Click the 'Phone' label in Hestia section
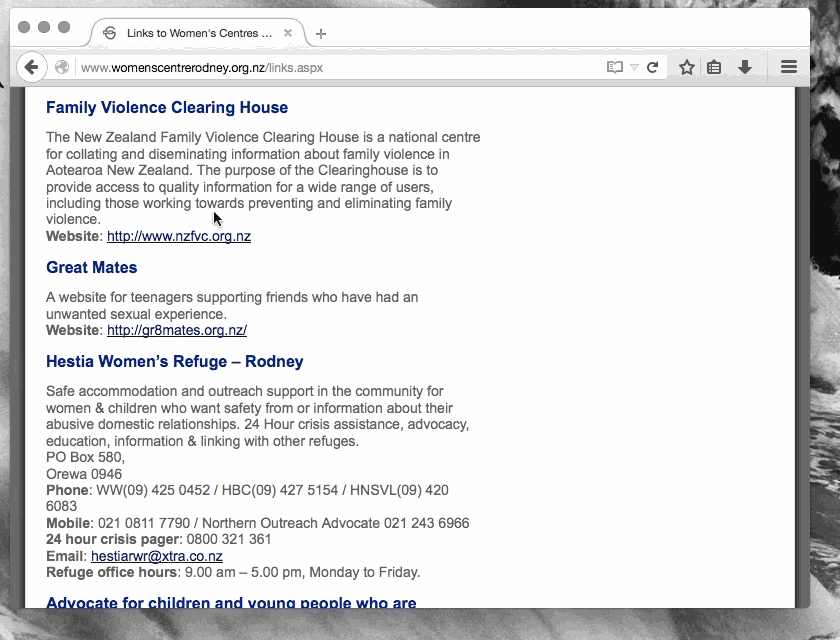Screen dimensions: 840x640 click(x=68, y=490)
